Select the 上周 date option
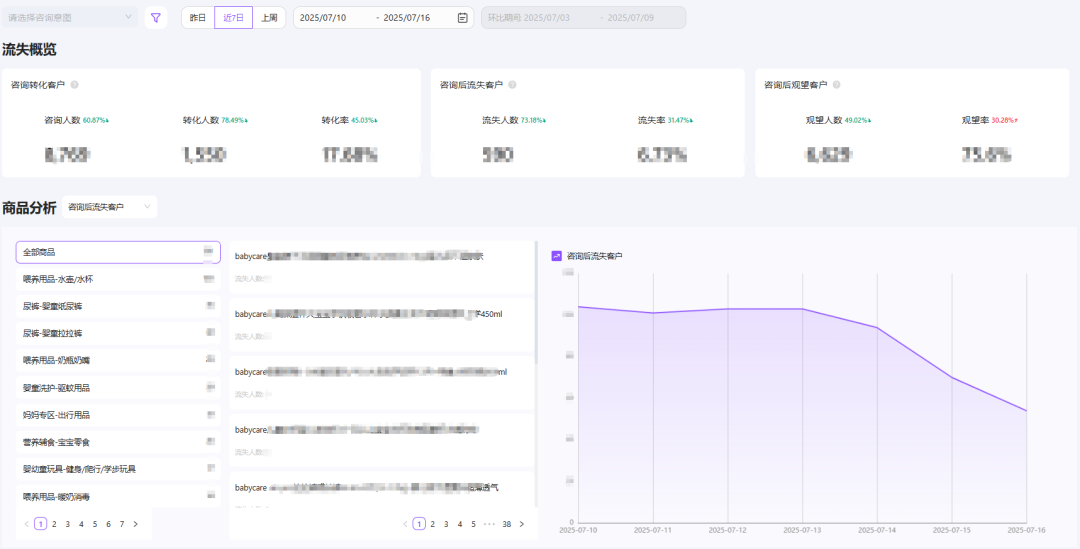Viewport: 1080px width, 549px height. pyautogui.click(x=269, y=18)
